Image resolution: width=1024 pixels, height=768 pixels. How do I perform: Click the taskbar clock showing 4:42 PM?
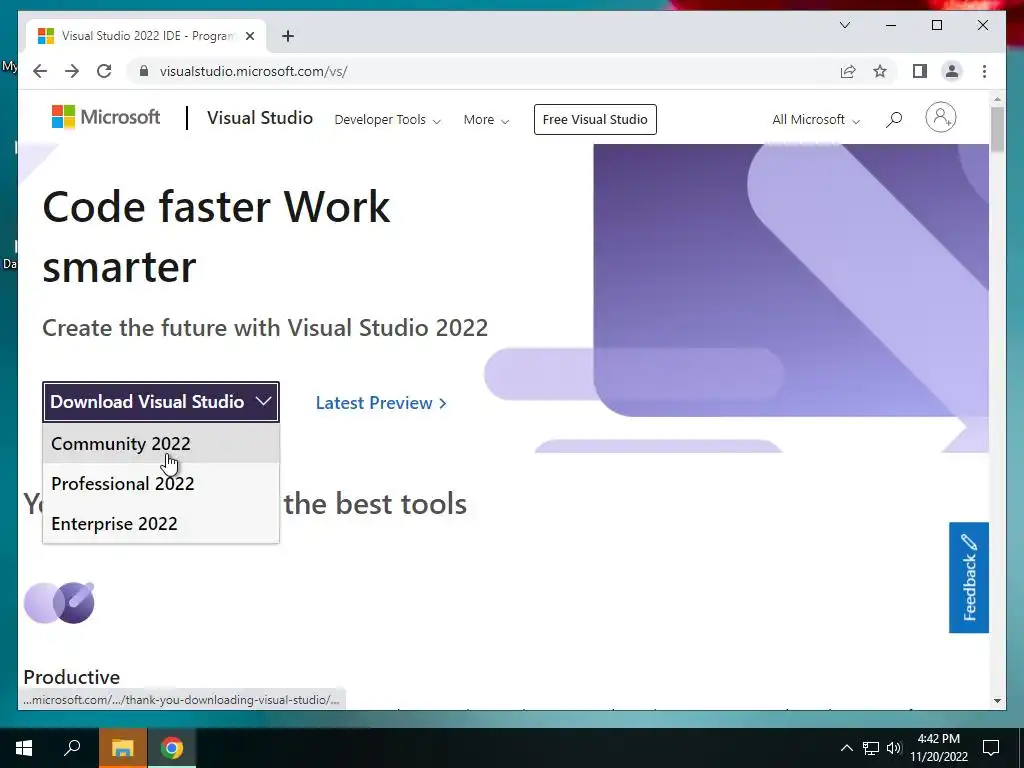point(938,748)
